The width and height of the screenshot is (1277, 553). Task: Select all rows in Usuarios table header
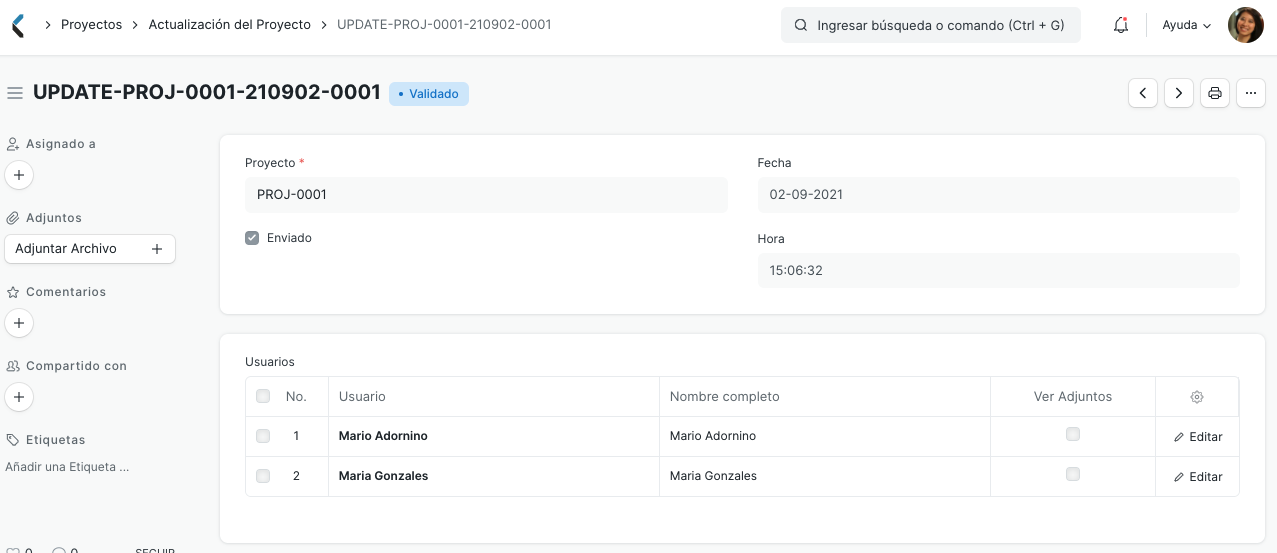pyautogui.click(x=263, y=396)
